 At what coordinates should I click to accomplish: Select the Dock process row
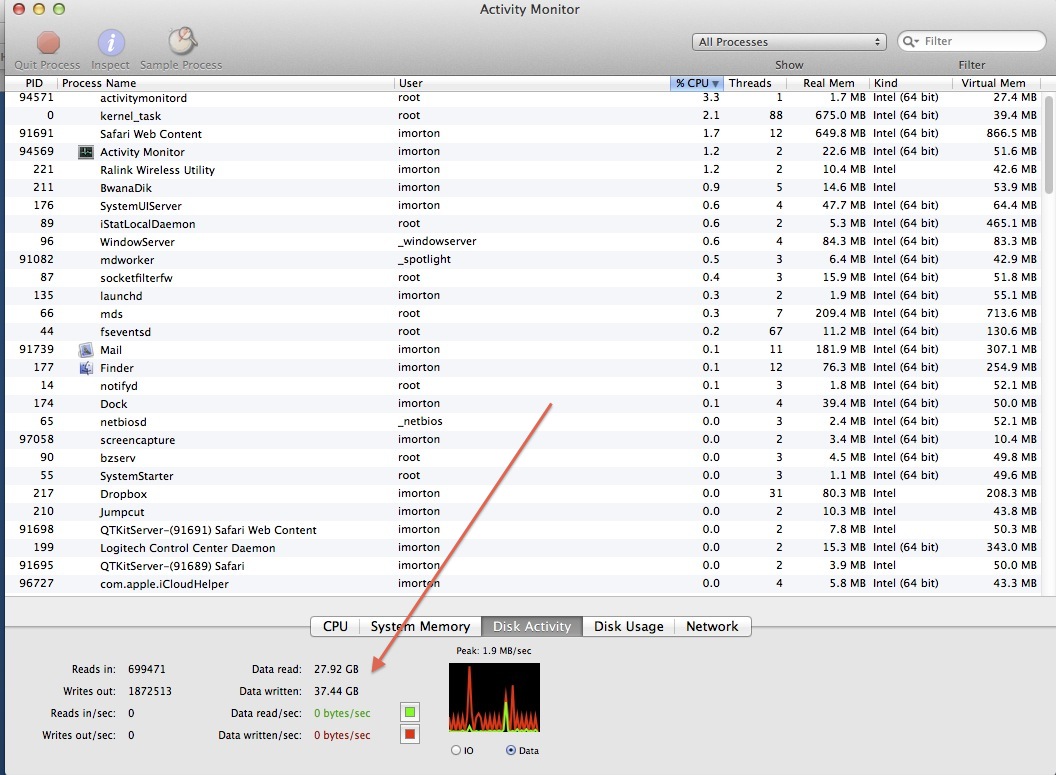523,404
